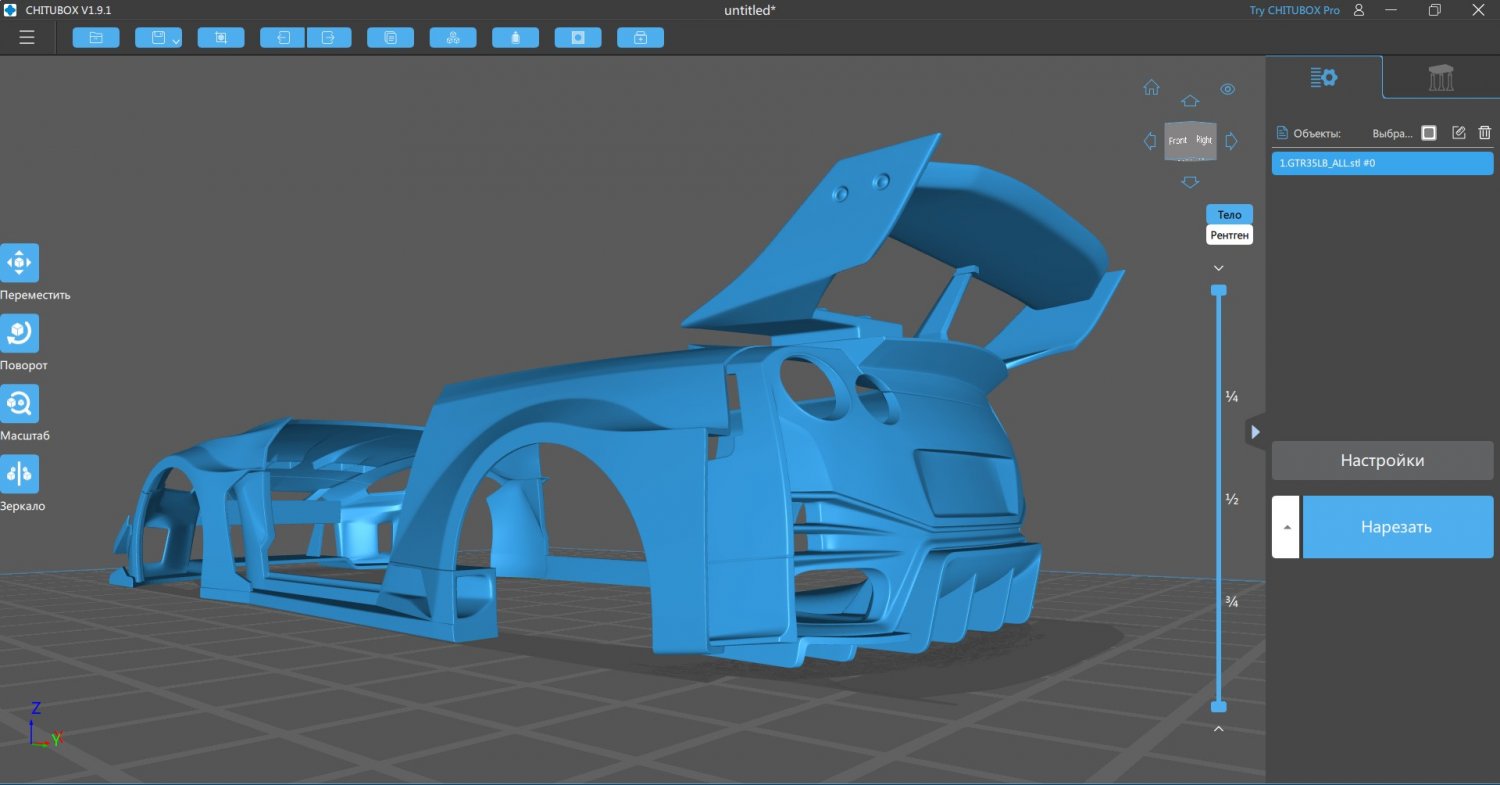Click the undo toolbar button
The width and height of the screenshot is (1500, 785).
pos(283,38)
